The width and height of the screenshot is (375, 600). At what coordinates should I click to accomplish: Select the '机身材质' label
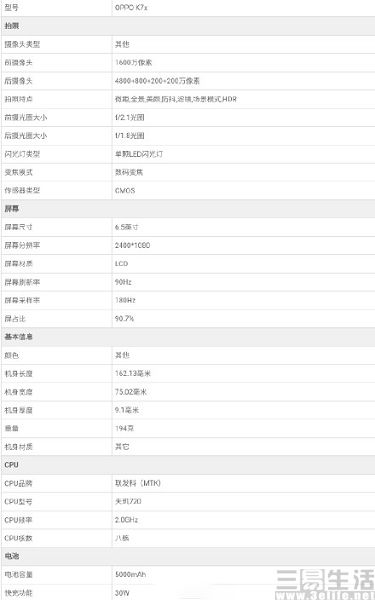tap(18, 447)
